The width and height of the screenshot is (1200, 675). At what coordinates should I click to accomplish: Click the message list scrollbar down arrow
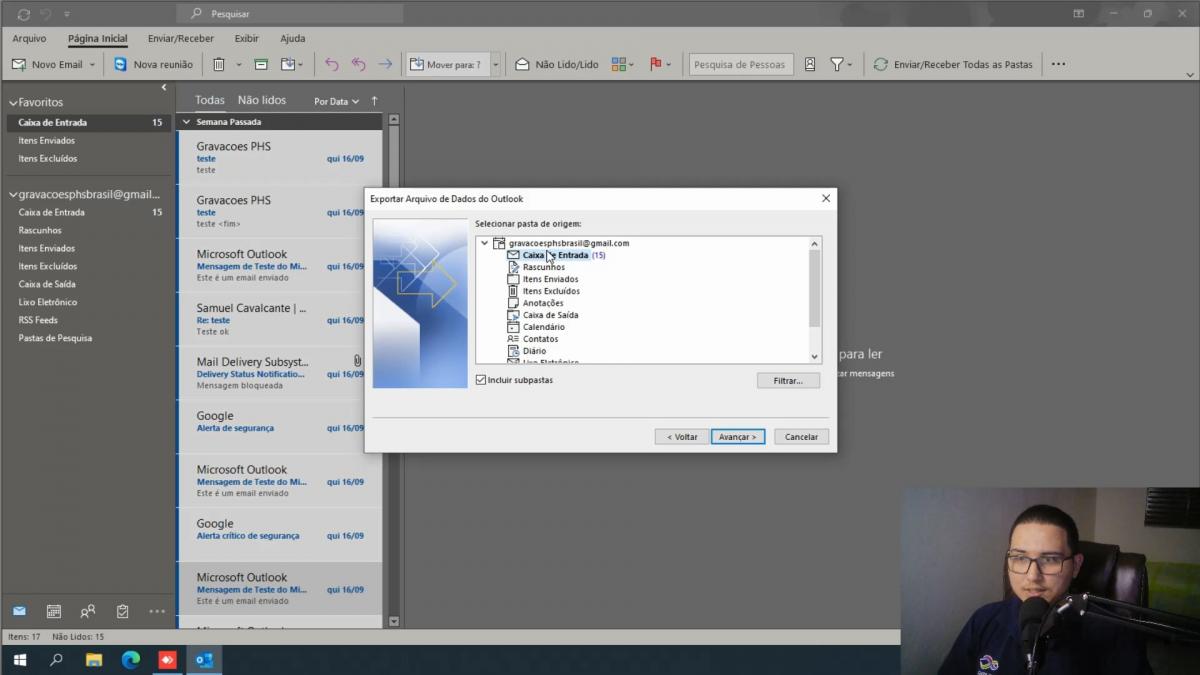(x=393, y=621)
